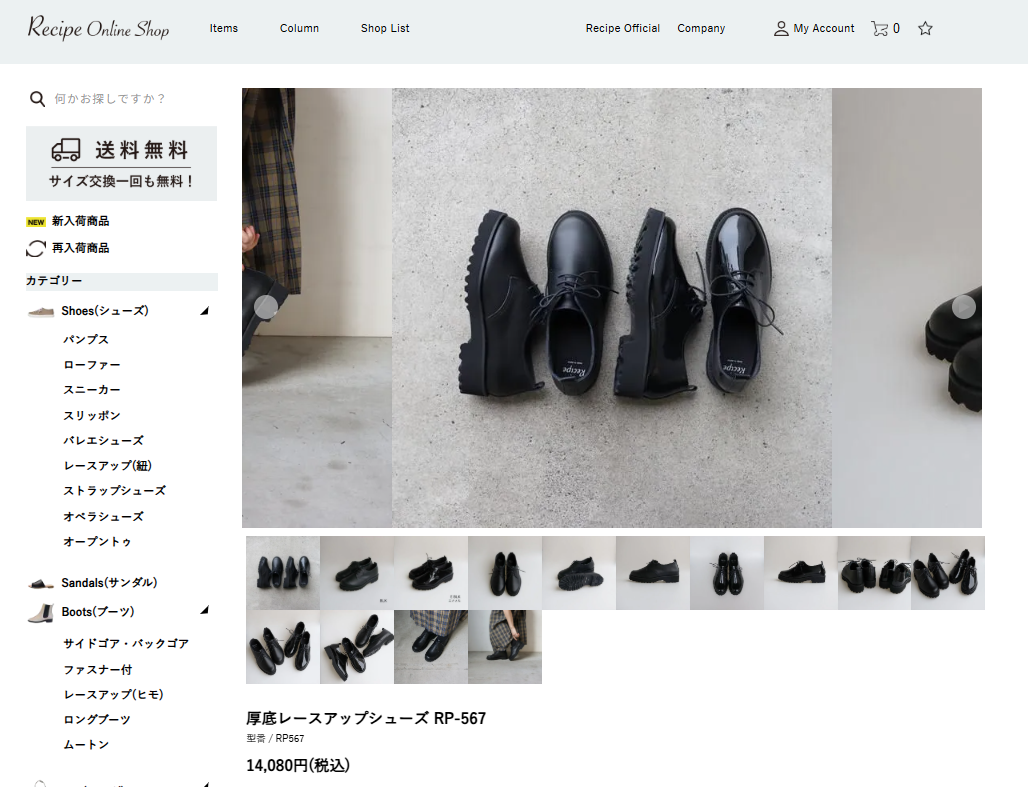The image size is (1028, 787).
Task: Click the main product slide image
Action: tap(612, 308)
